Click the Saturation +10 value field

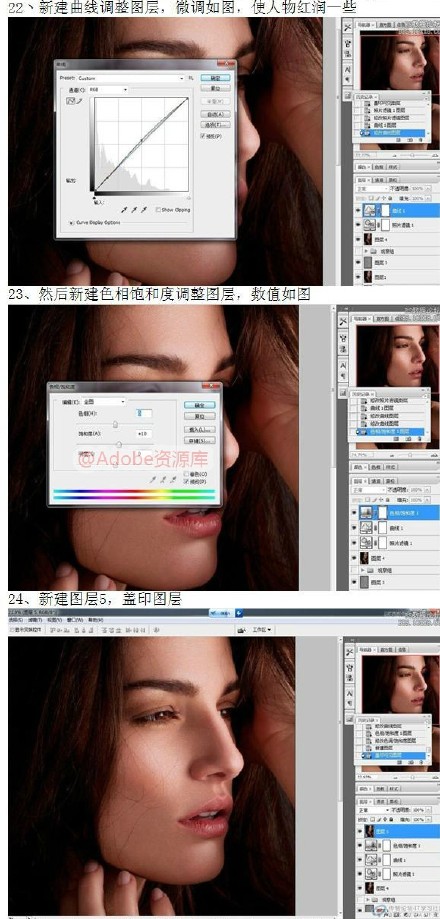point(144,434)
